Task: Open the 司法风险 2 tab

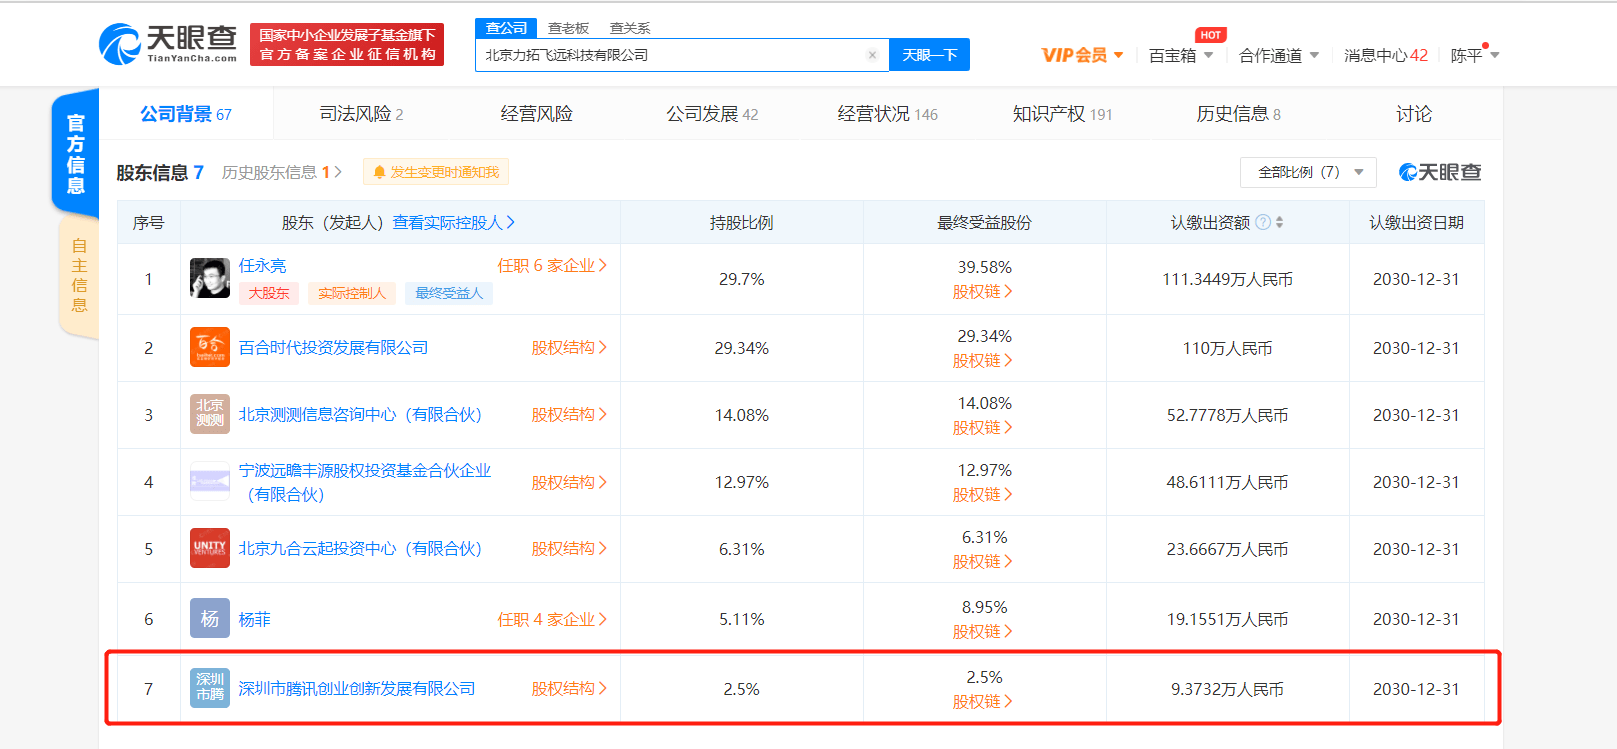Action: (x=361, y=114)
